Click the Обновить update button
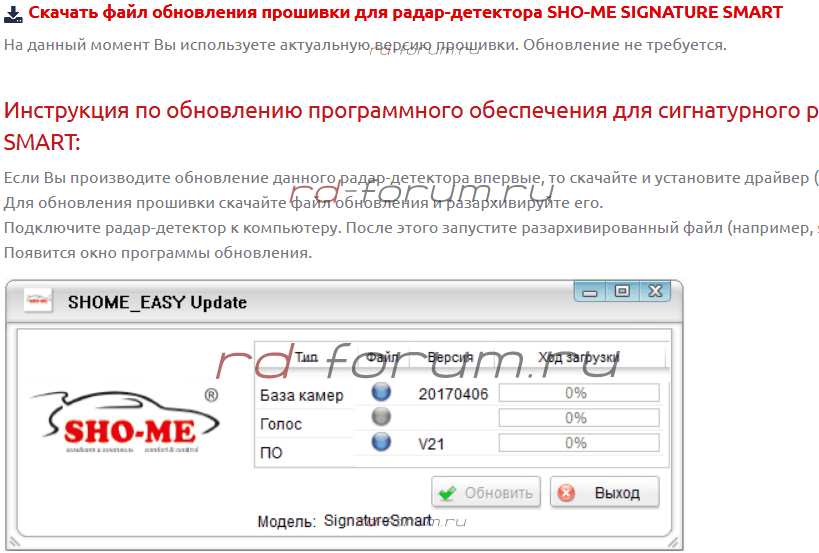This screenshot has width=819, height=553. tap(486, 492)
